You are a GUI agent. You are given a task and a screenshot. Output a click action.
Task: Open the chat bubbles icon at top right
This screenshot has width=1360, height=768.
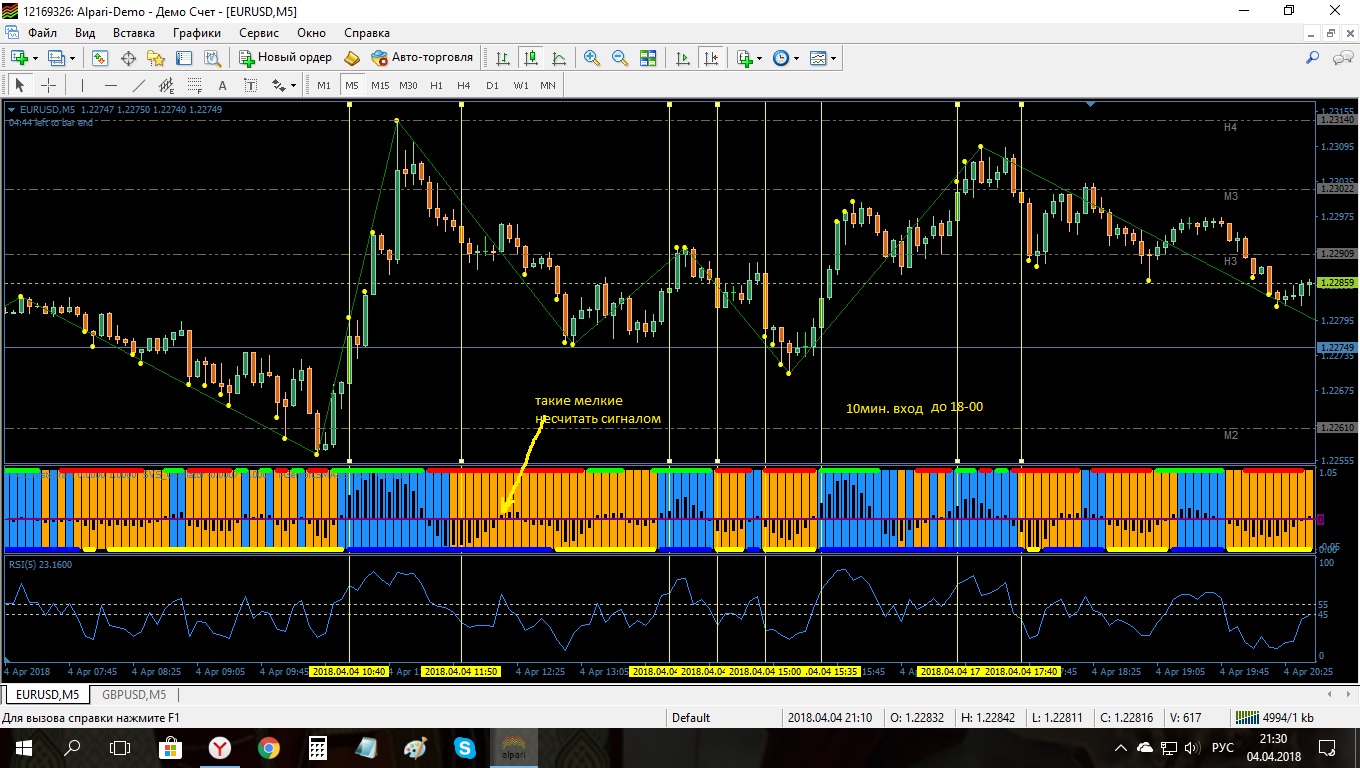tap(1342, 58)
